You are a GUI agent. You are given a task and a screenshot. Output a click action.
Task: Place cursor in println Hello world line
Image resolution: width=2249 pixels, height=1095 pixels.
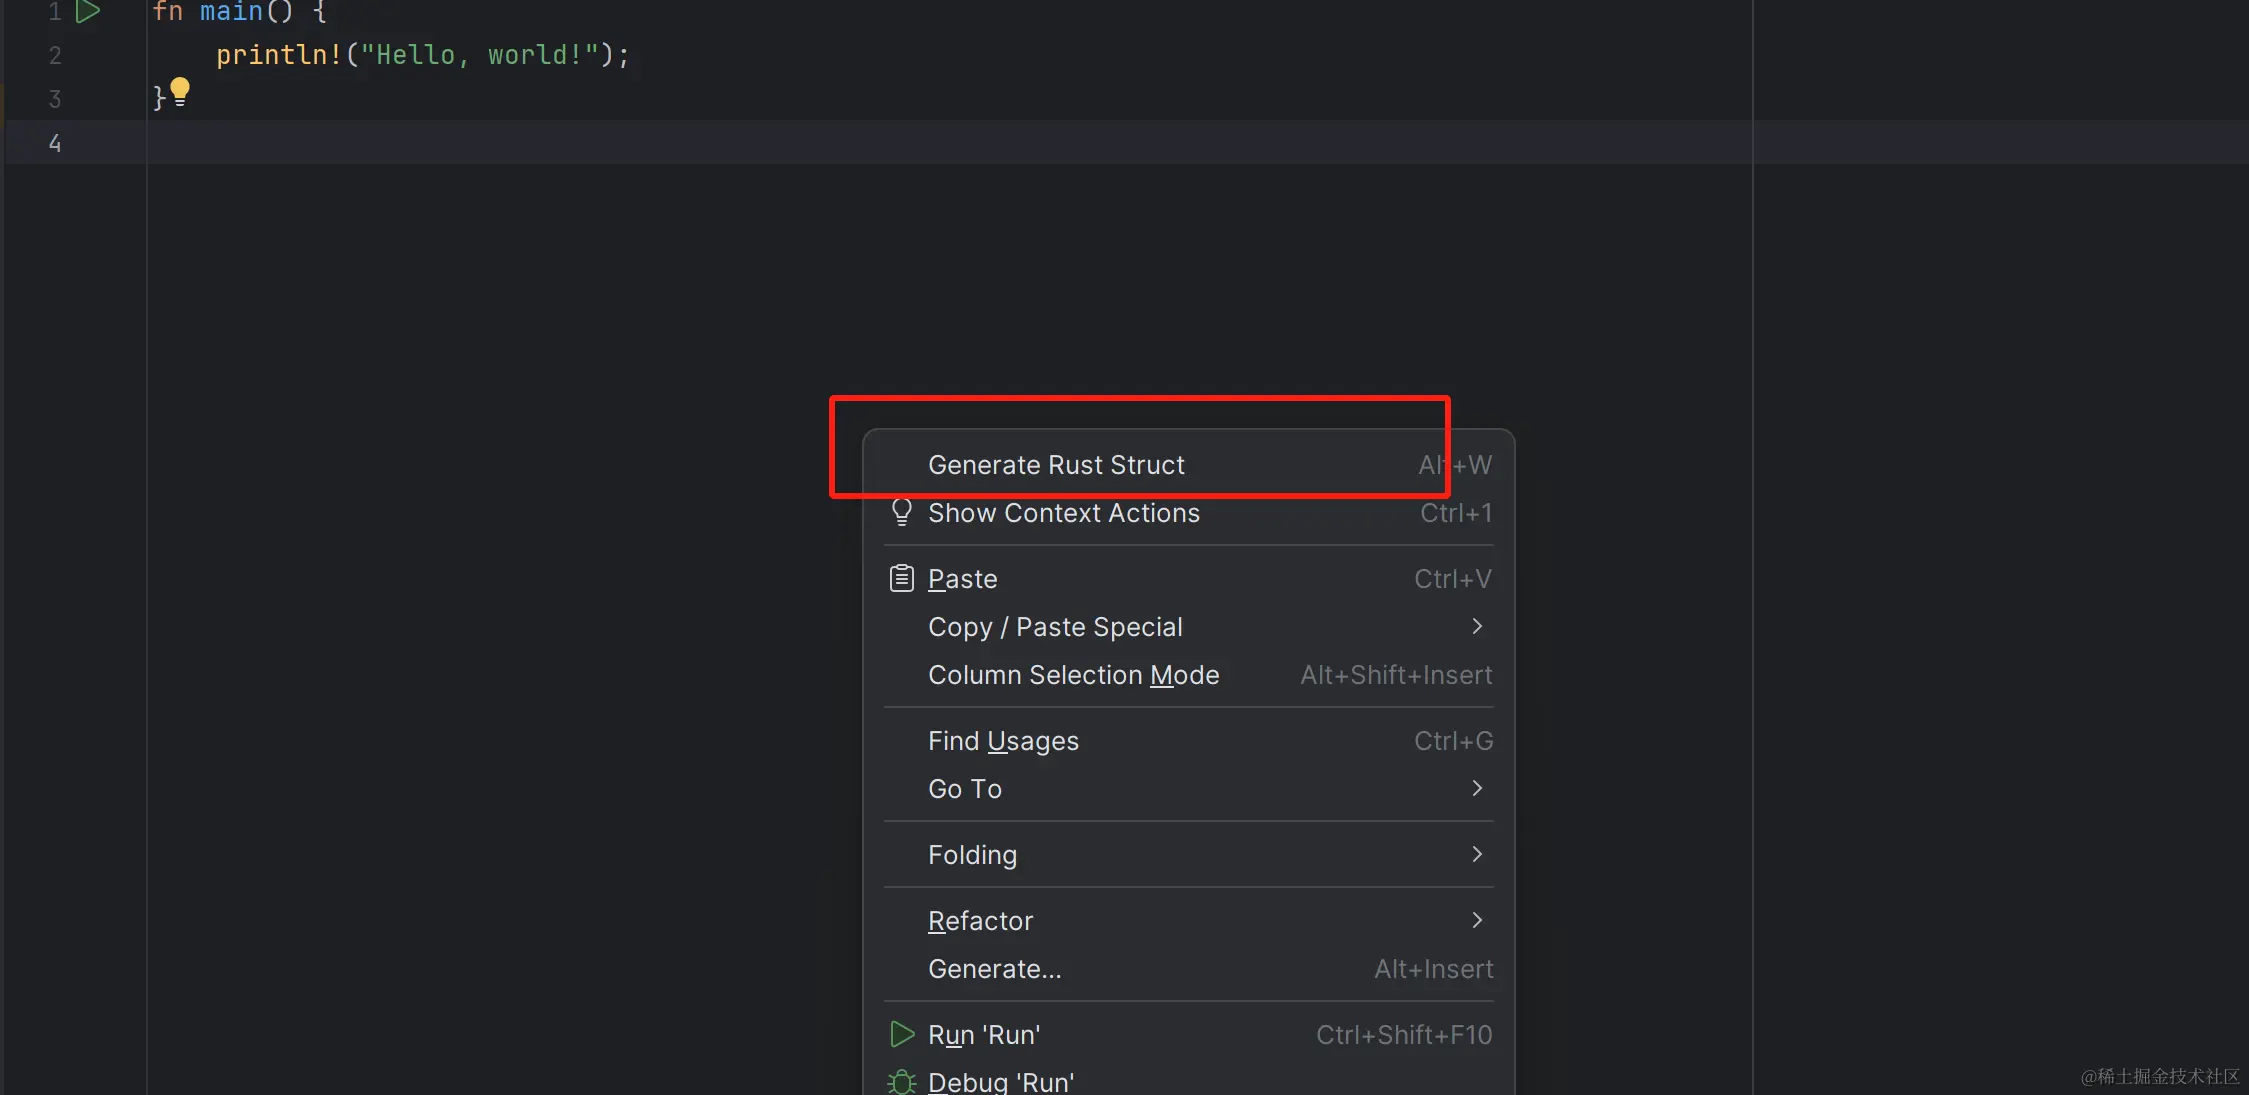420,56
